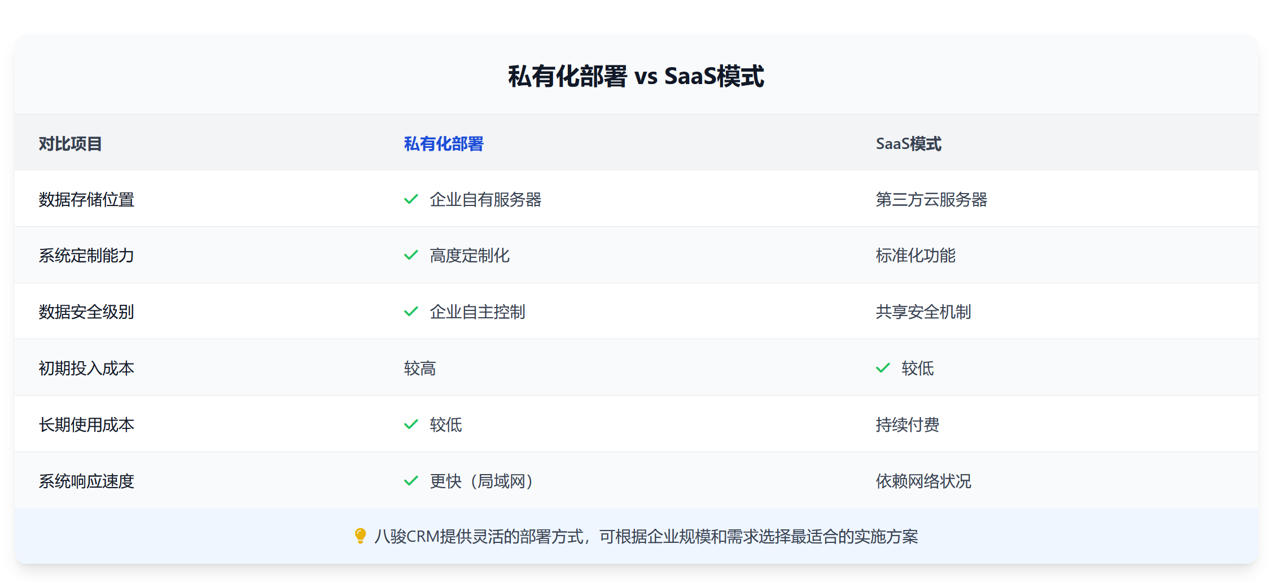Screen dimensions: 1279x583
Task: Select the 依赖网络状况 cell
Action: 923,481
